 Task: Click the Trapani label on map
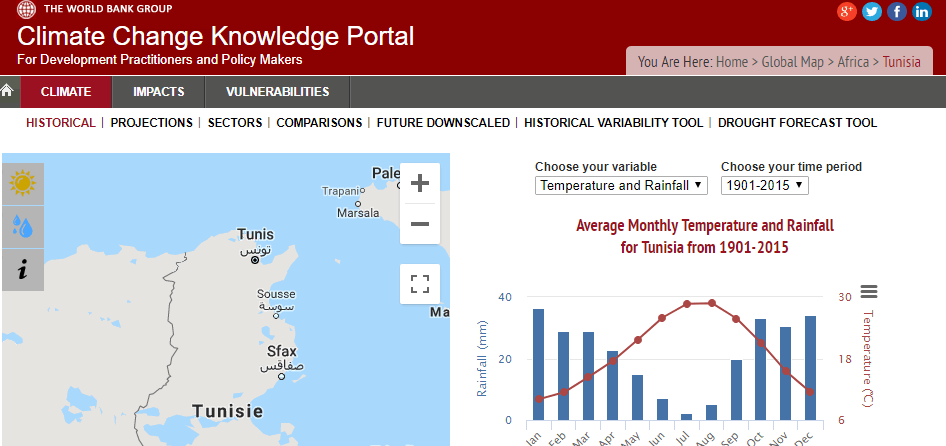pyautogui.click(x=341, y=191)
